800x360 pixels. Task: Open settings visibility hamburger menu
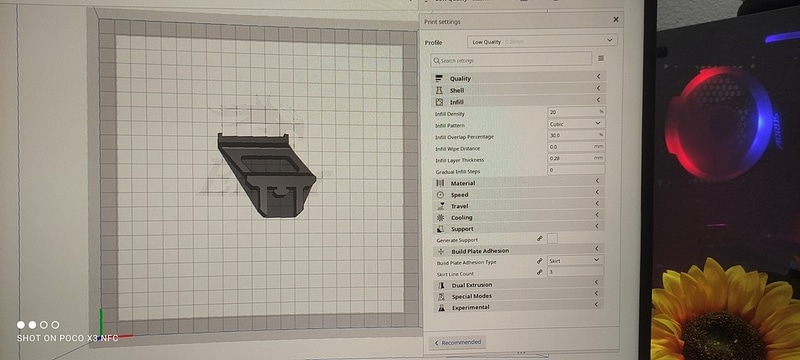(x=601, y=59)
